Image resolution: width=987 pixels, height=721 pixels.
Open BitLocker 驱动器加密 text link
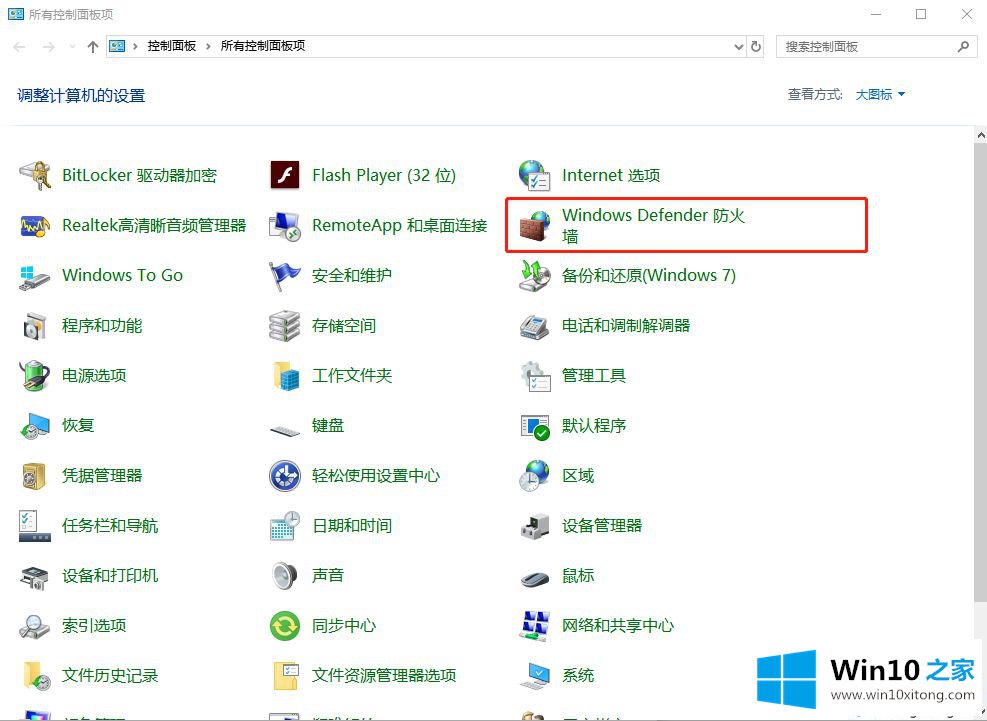(x=139, y=175)
